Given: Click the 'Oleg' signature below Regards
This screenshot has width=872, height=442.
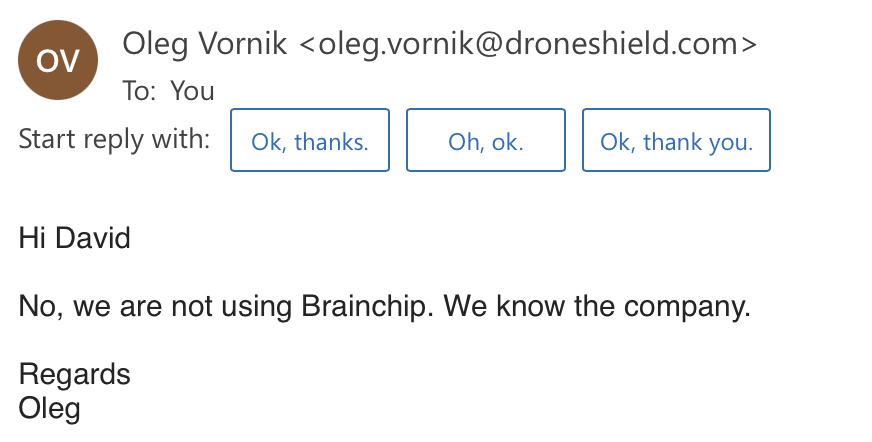Looking at the screenshot, I should point(50,407).
